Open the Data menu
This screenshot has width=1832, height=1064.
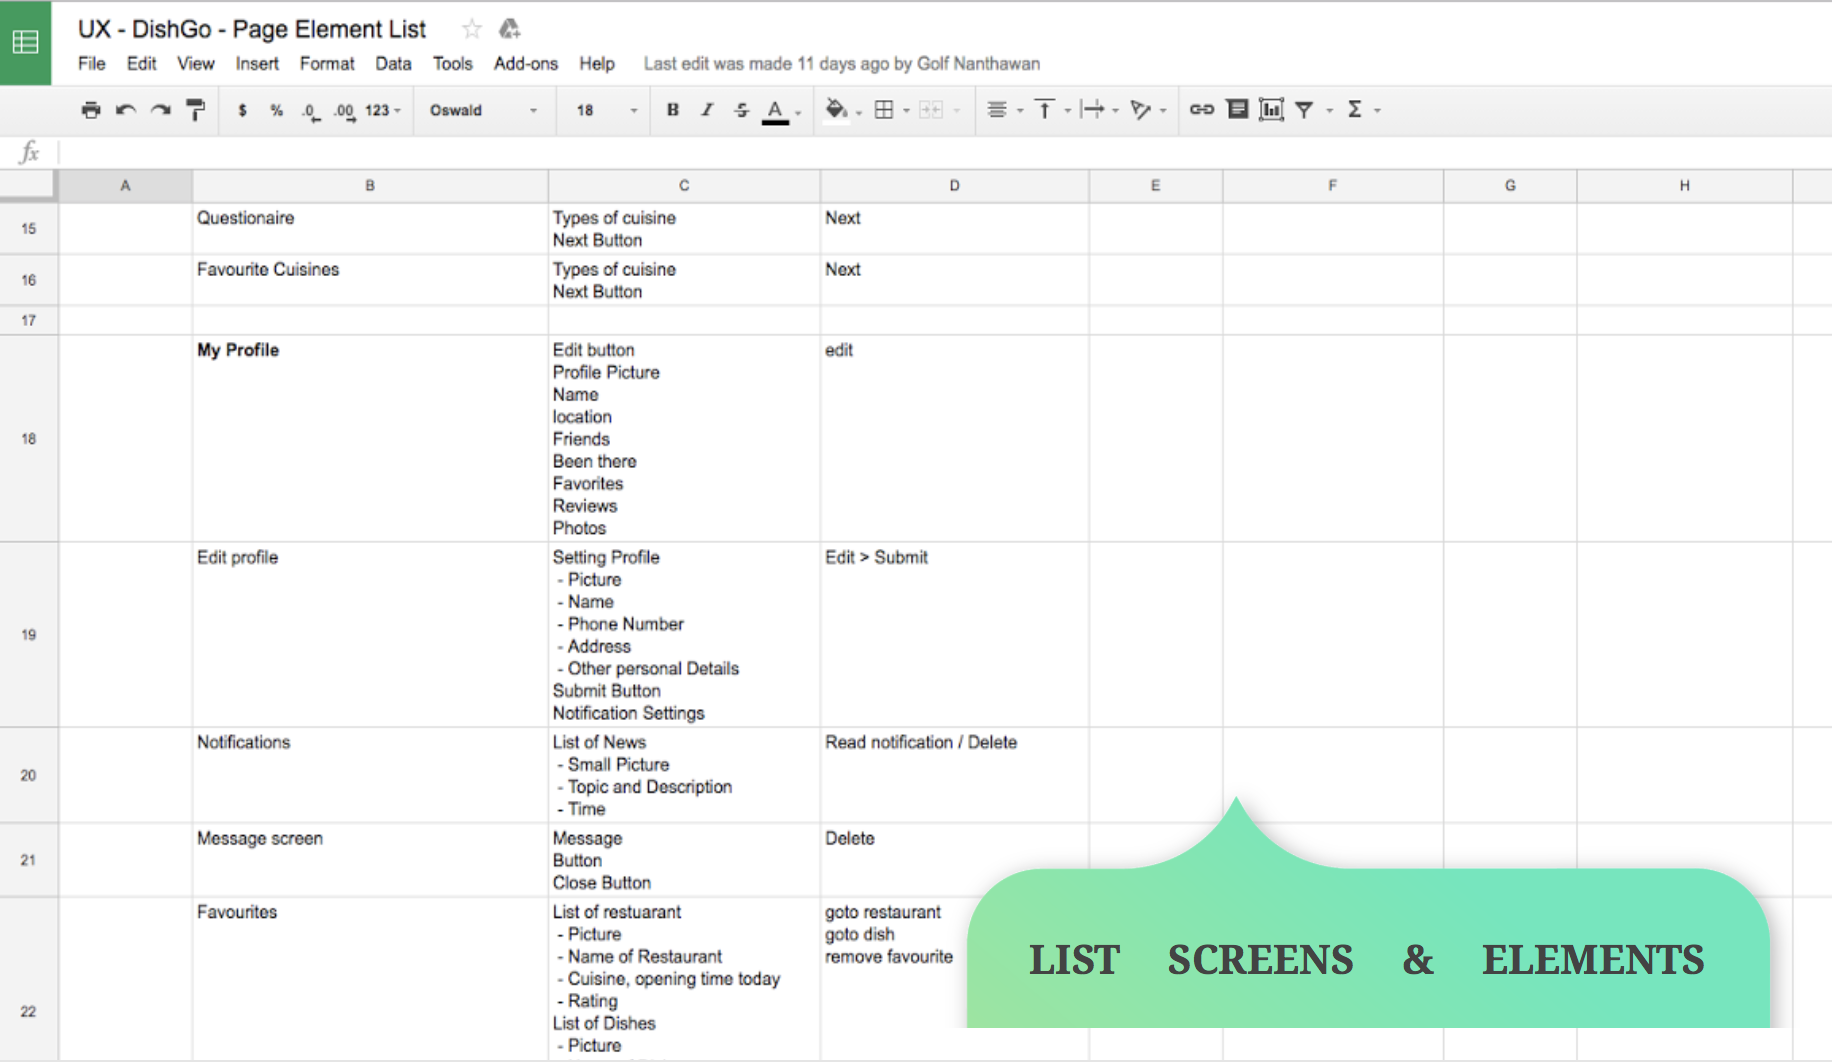pos(393,64)
